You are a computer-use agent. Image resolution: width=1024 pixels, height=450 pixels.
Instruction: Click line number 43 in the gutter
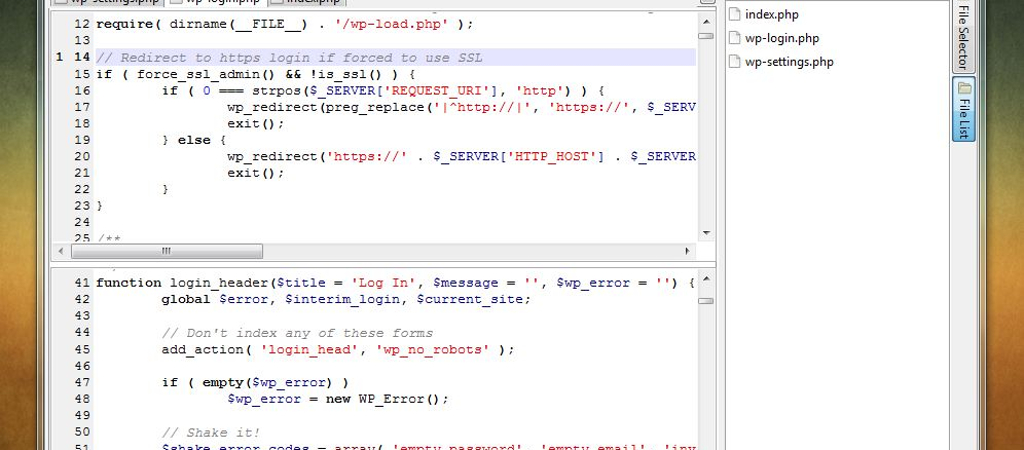click(x=81, y=315)
